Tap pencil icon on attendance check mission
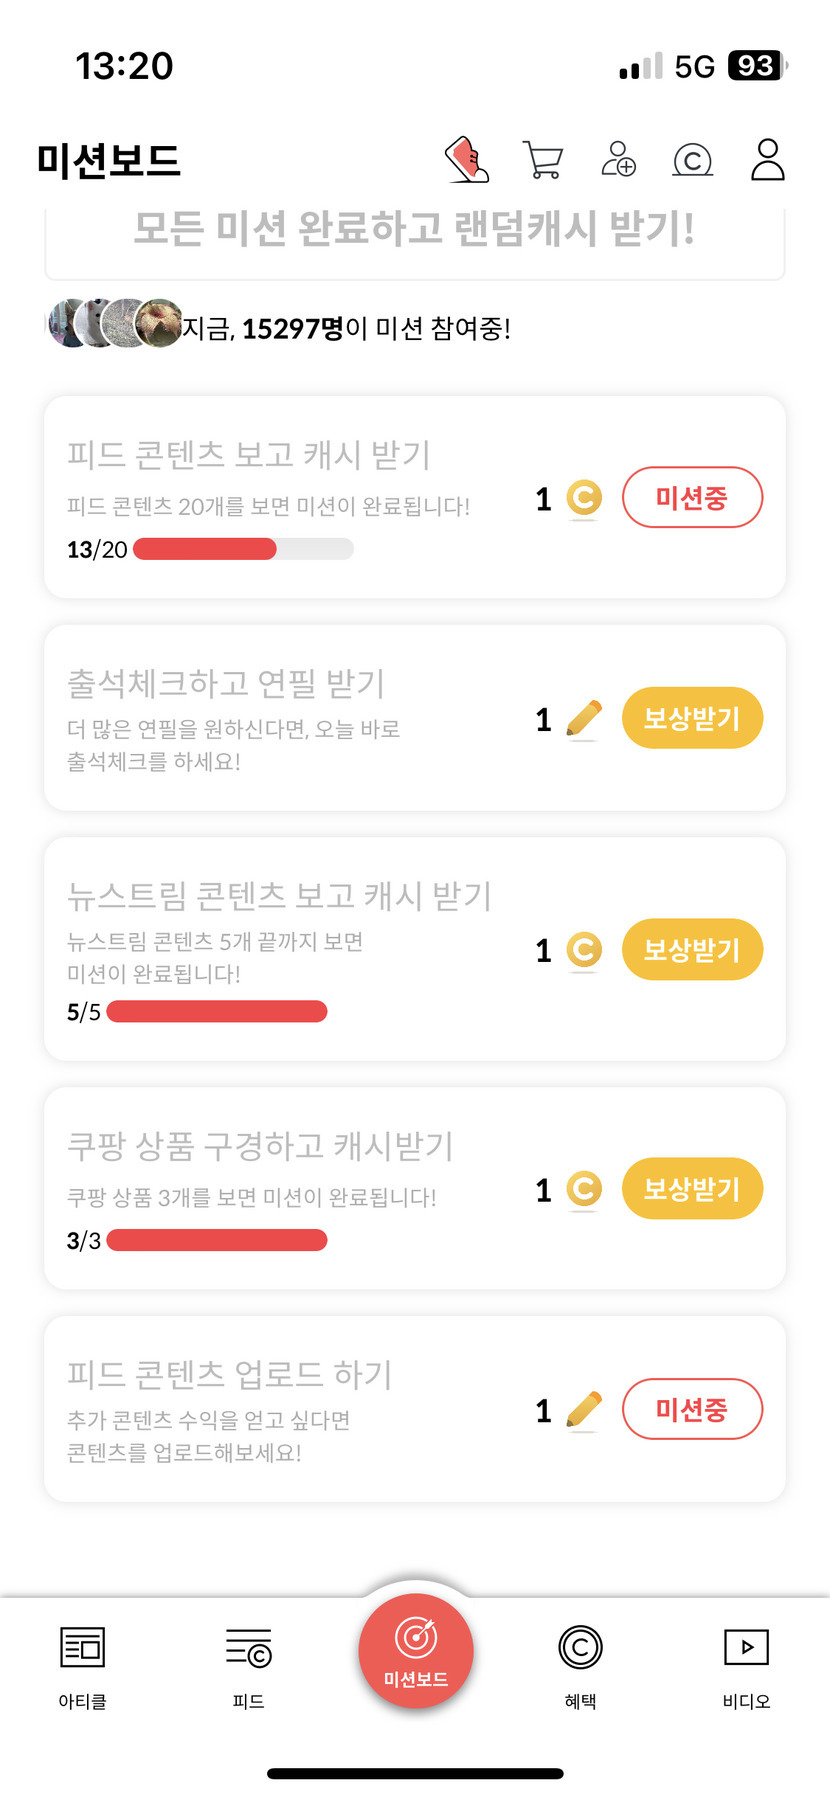 (584, 719)
